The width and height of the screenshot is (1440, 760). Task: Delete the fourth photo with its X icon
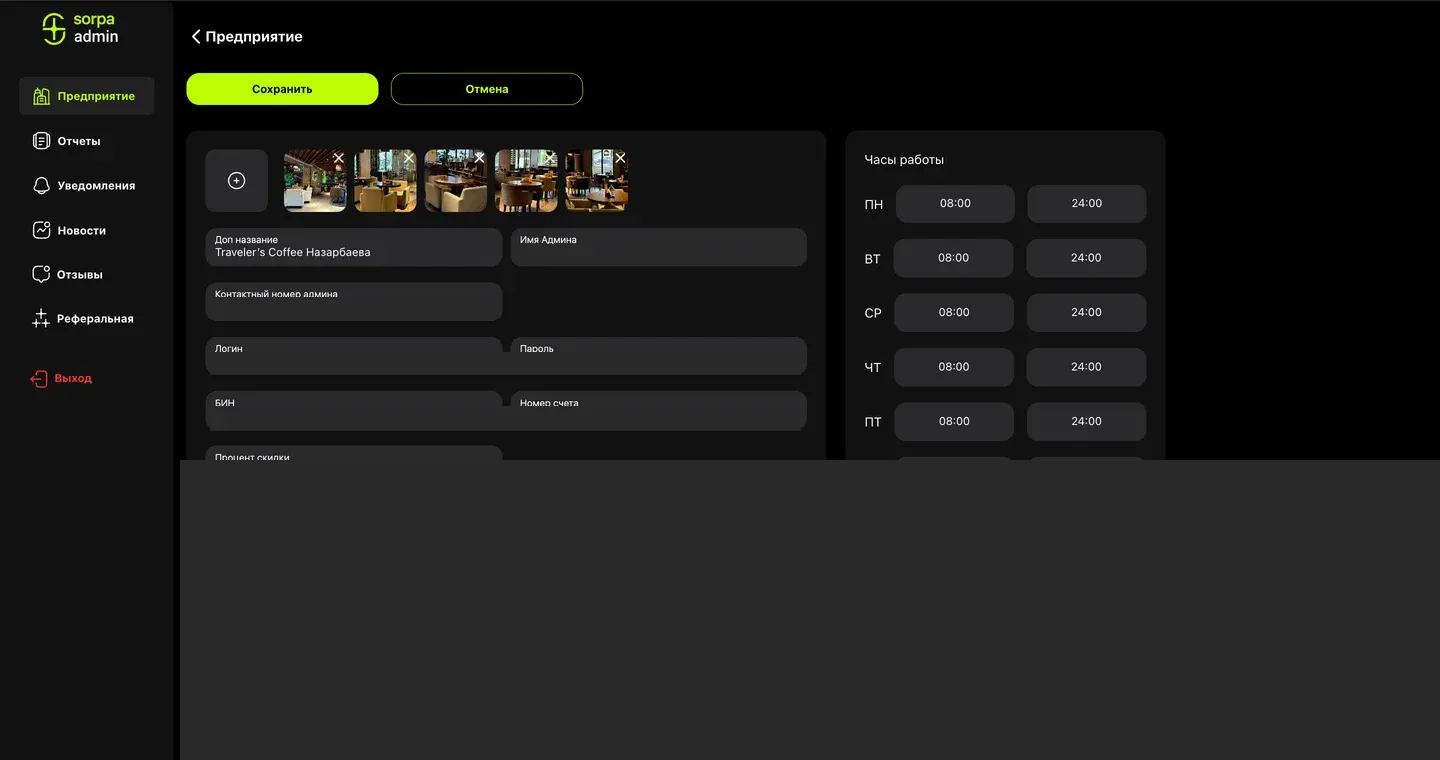click(x=550, y=158)
